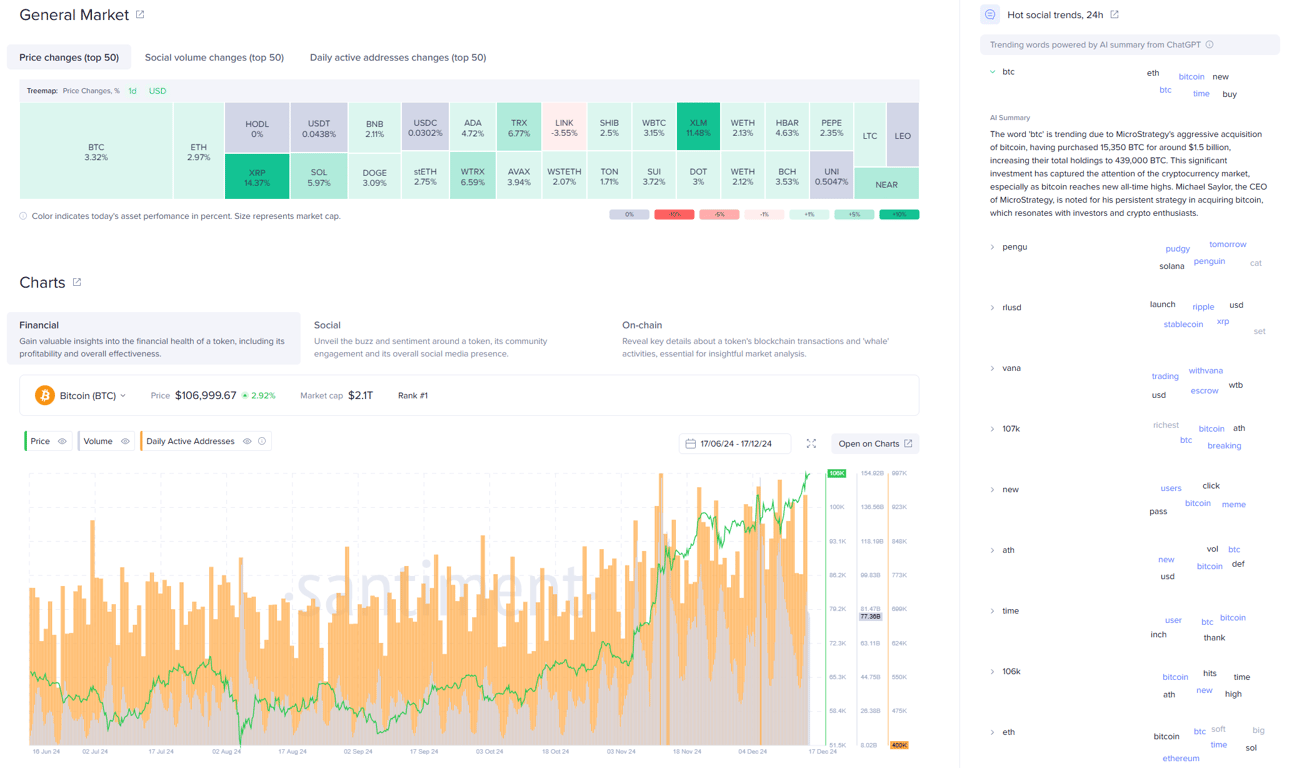The height and width of the screenshot is (768, 1297).
Task: Toggle Volume metric visibility eye
Action: click(125, 441)
